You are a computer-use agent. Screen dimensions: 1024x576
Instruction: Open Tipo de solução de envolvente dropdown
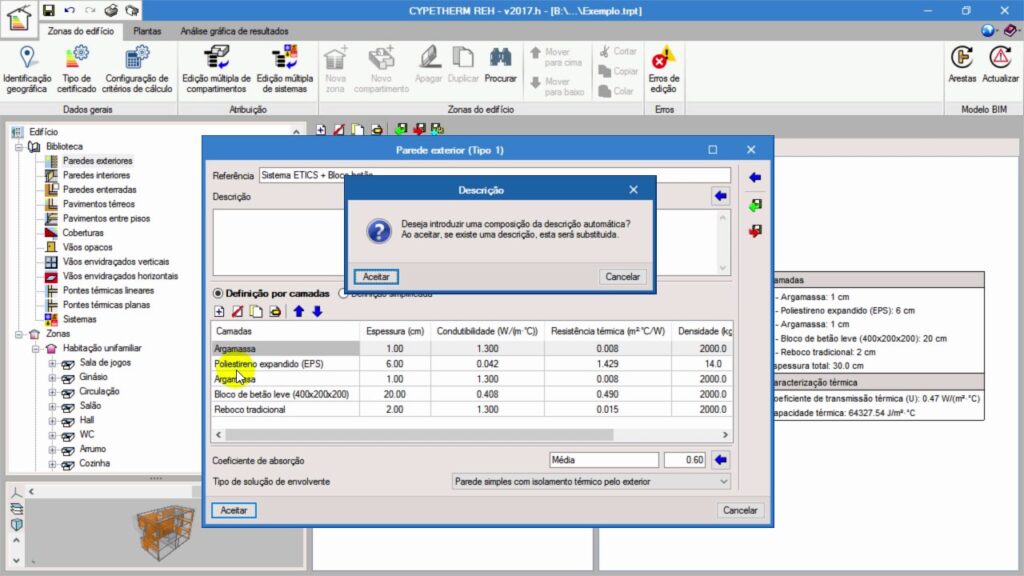[590, 481]
